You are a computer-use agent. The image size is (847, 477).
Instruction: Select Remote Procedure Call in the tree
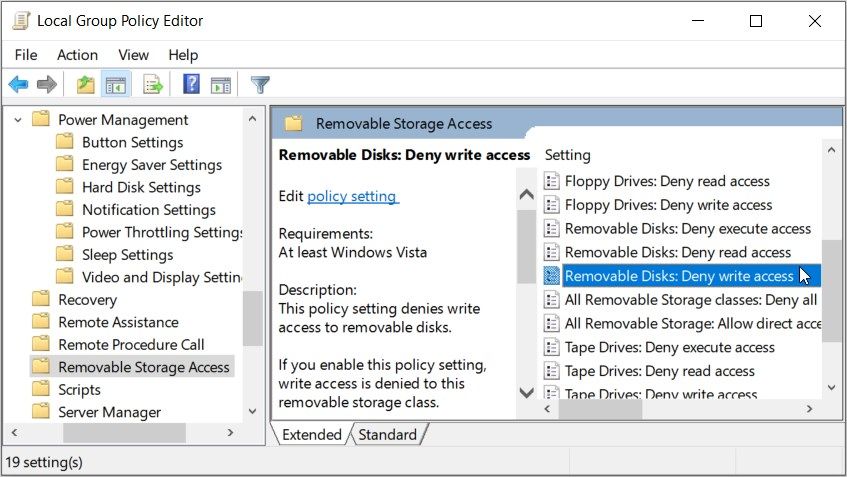[131, 345]
